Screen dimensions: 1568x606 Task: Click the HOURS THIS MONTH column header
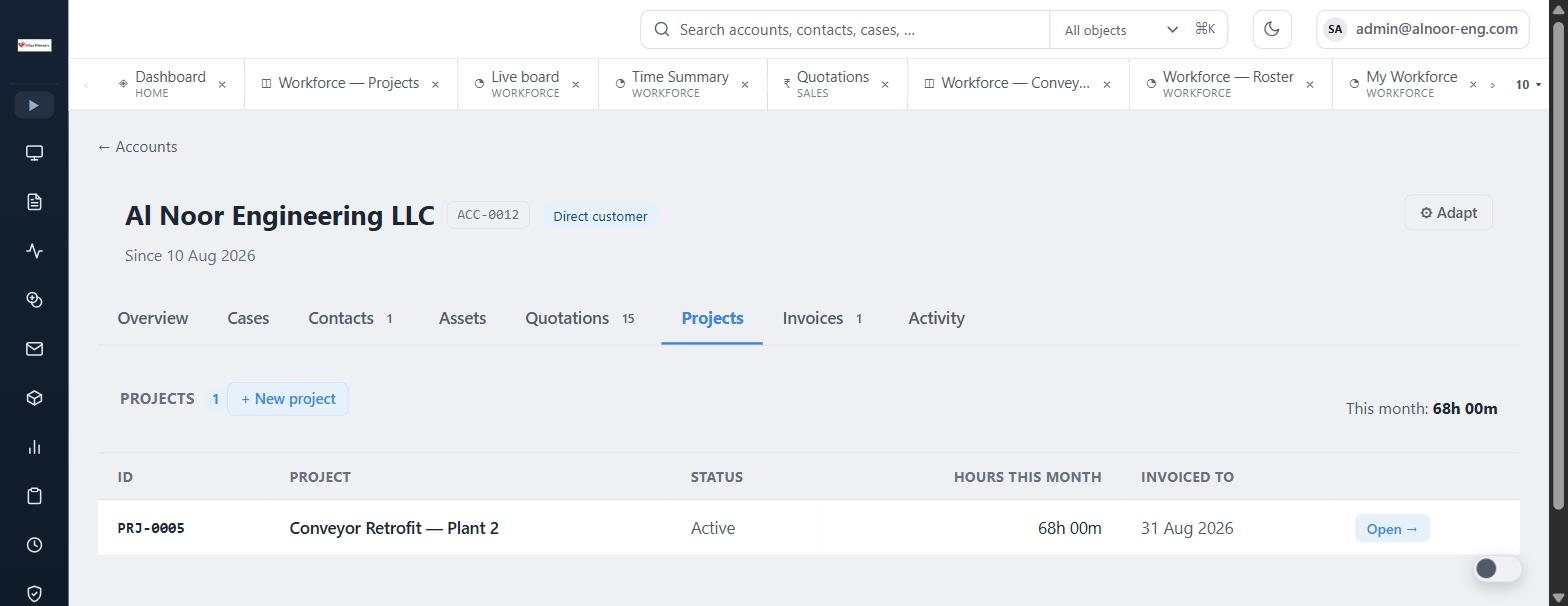1027,477
